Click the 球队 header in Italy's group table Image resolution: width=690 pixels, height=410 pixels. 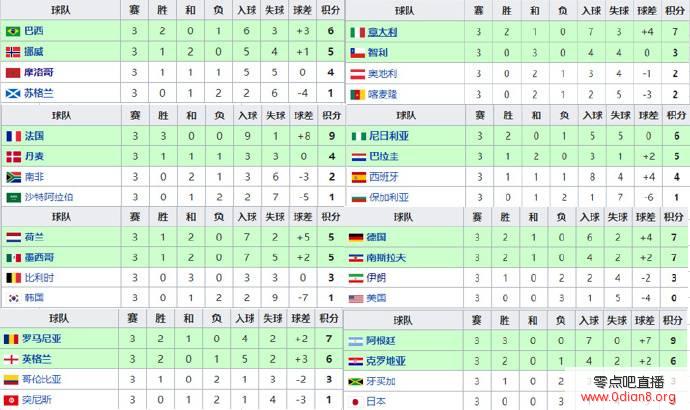click(404, 11)
